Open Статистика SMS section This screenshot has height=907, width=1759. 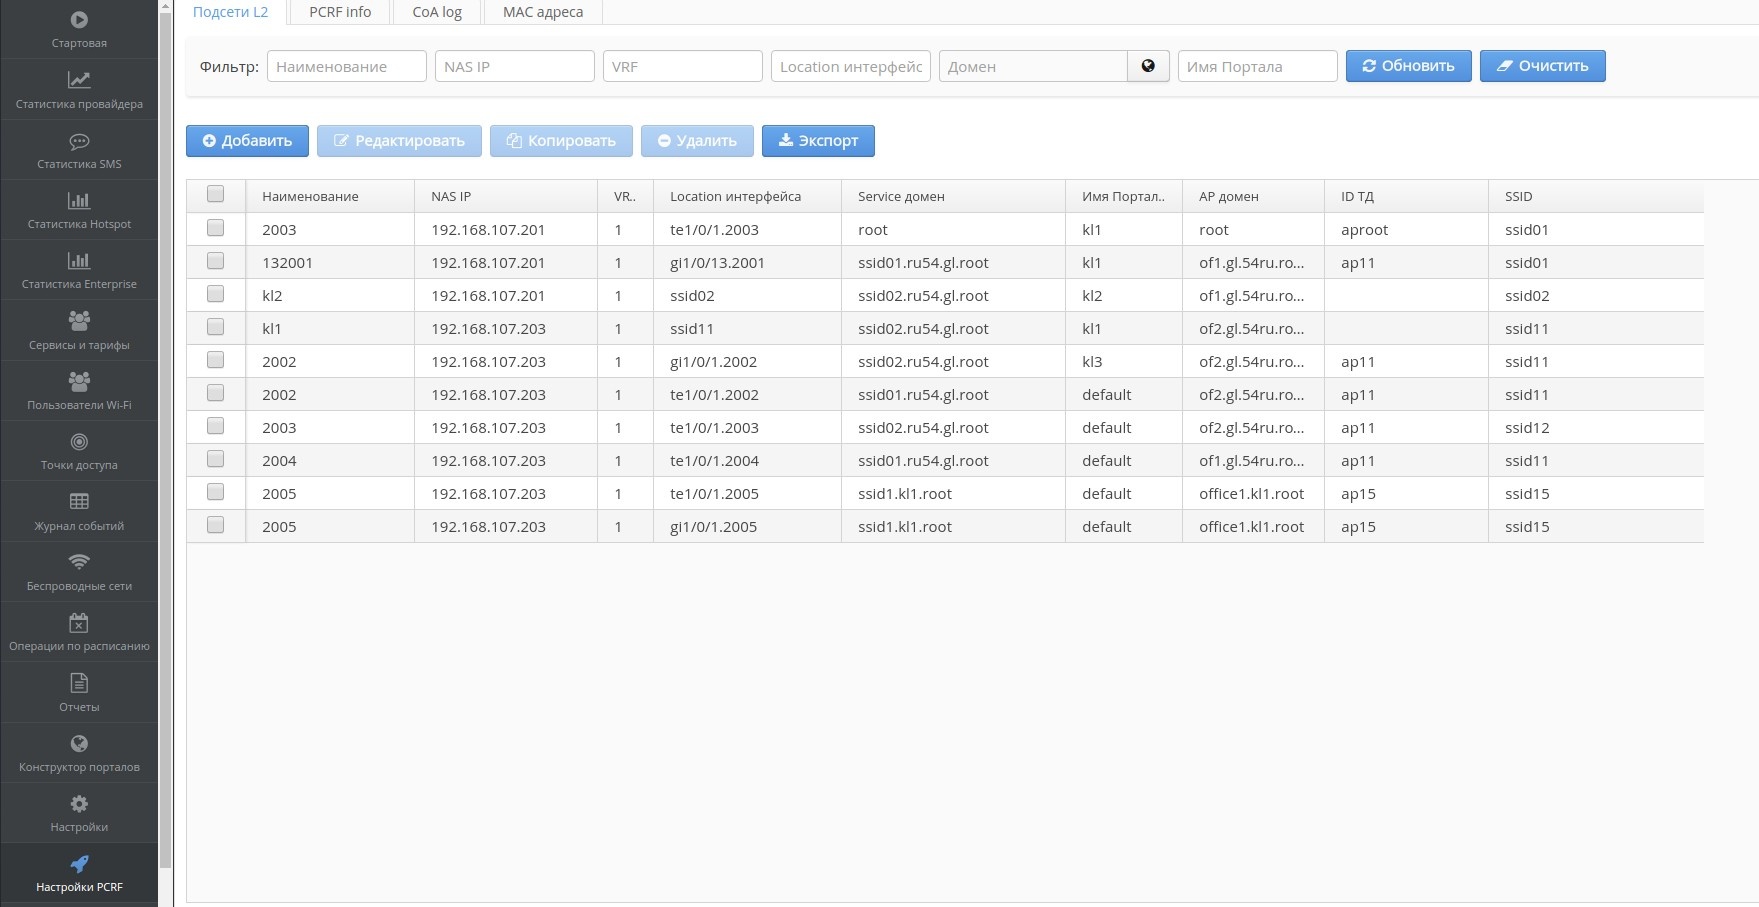coord(79,150)
